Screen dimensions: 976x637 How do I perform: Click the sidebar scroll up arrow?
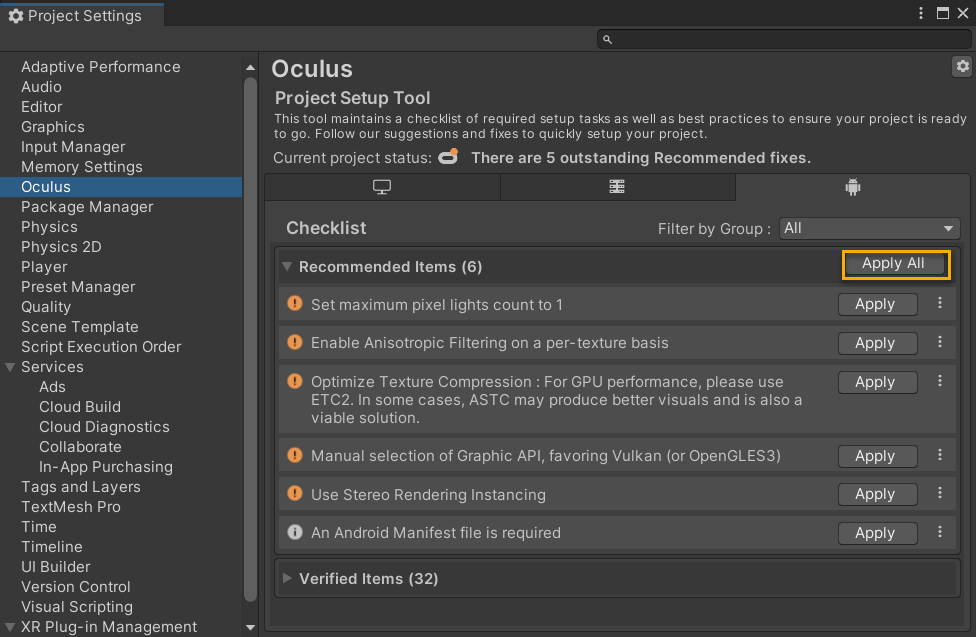(x=250, y=67)
